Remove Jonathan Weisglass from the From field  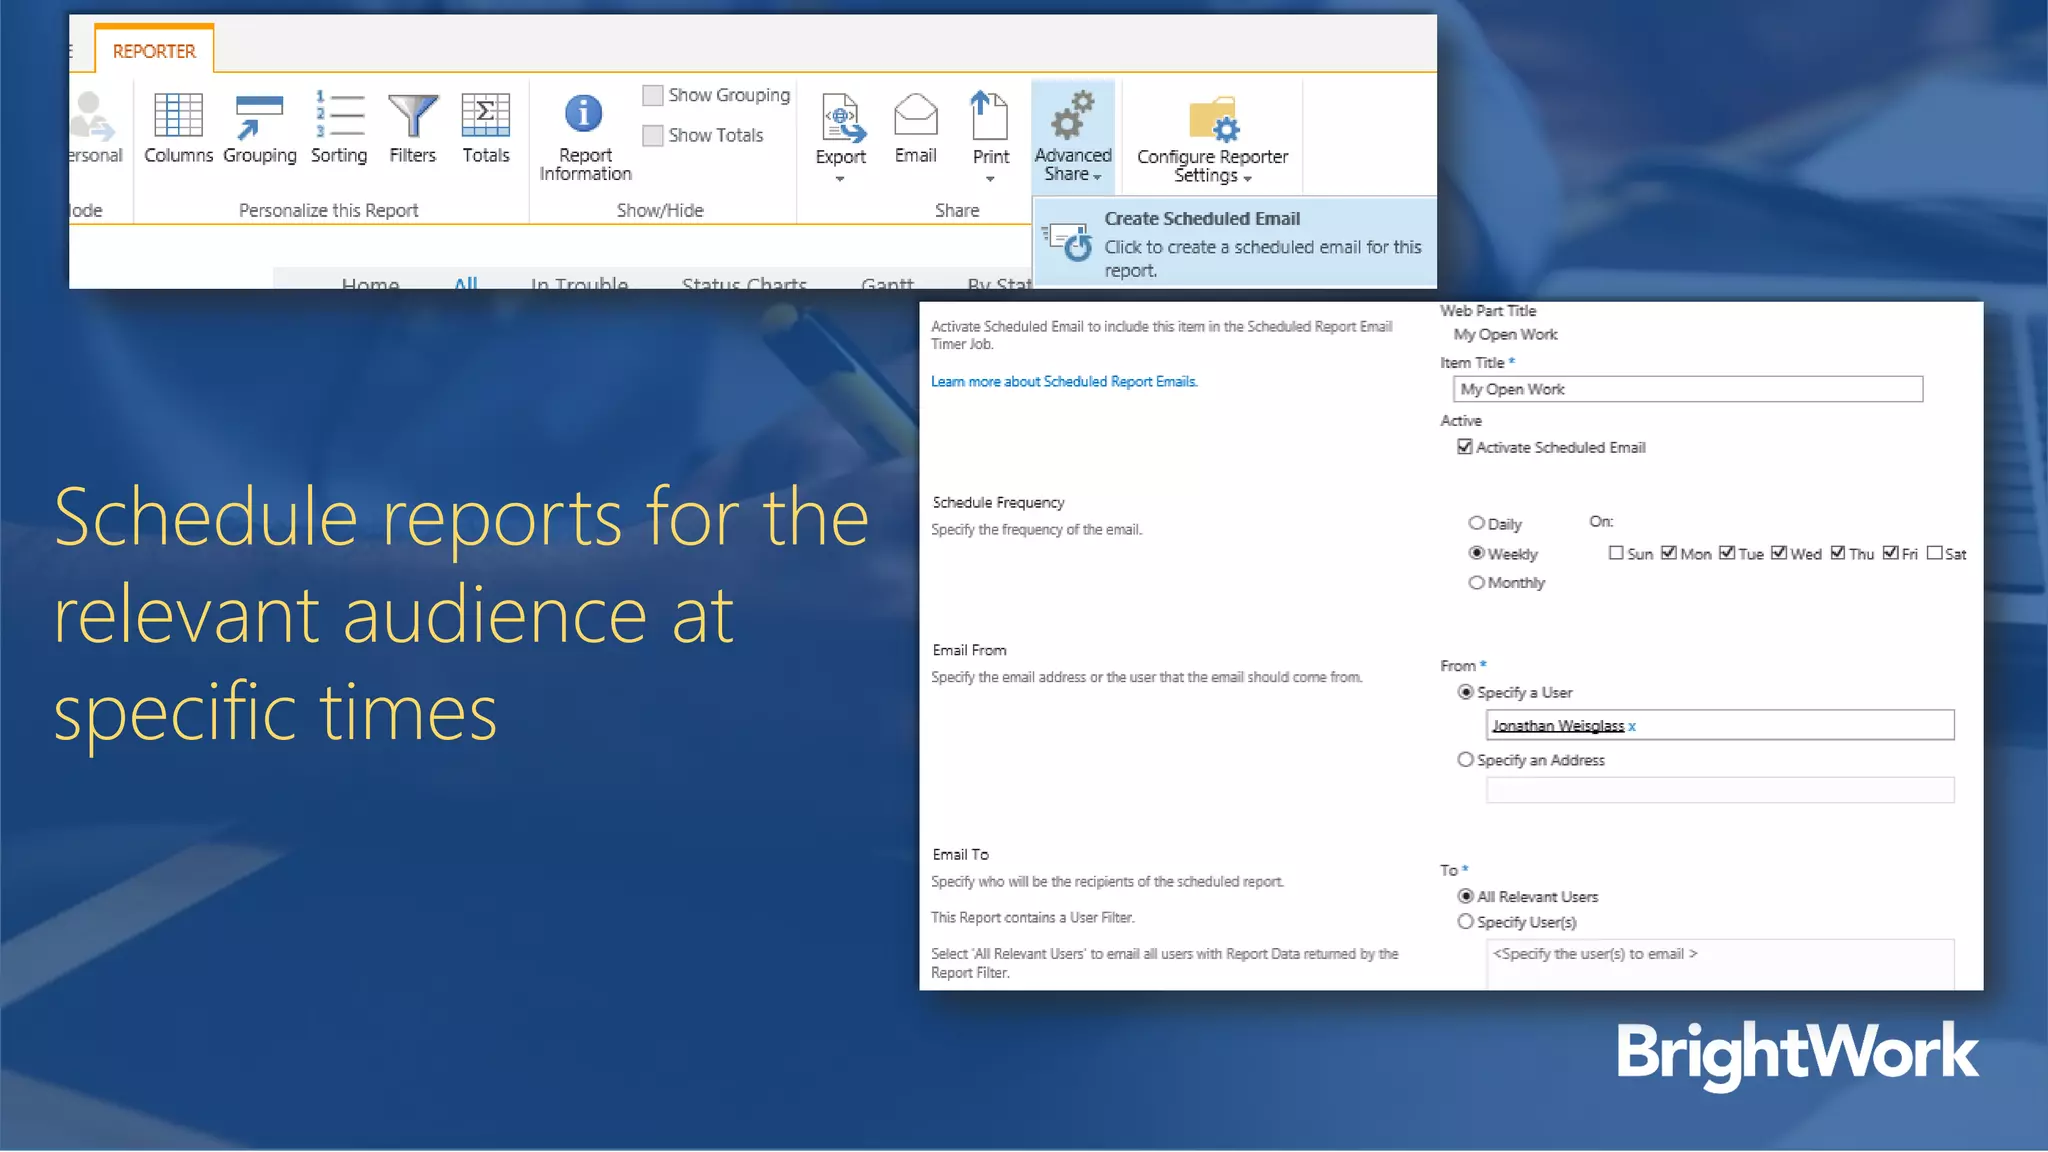pos(1631,727)
